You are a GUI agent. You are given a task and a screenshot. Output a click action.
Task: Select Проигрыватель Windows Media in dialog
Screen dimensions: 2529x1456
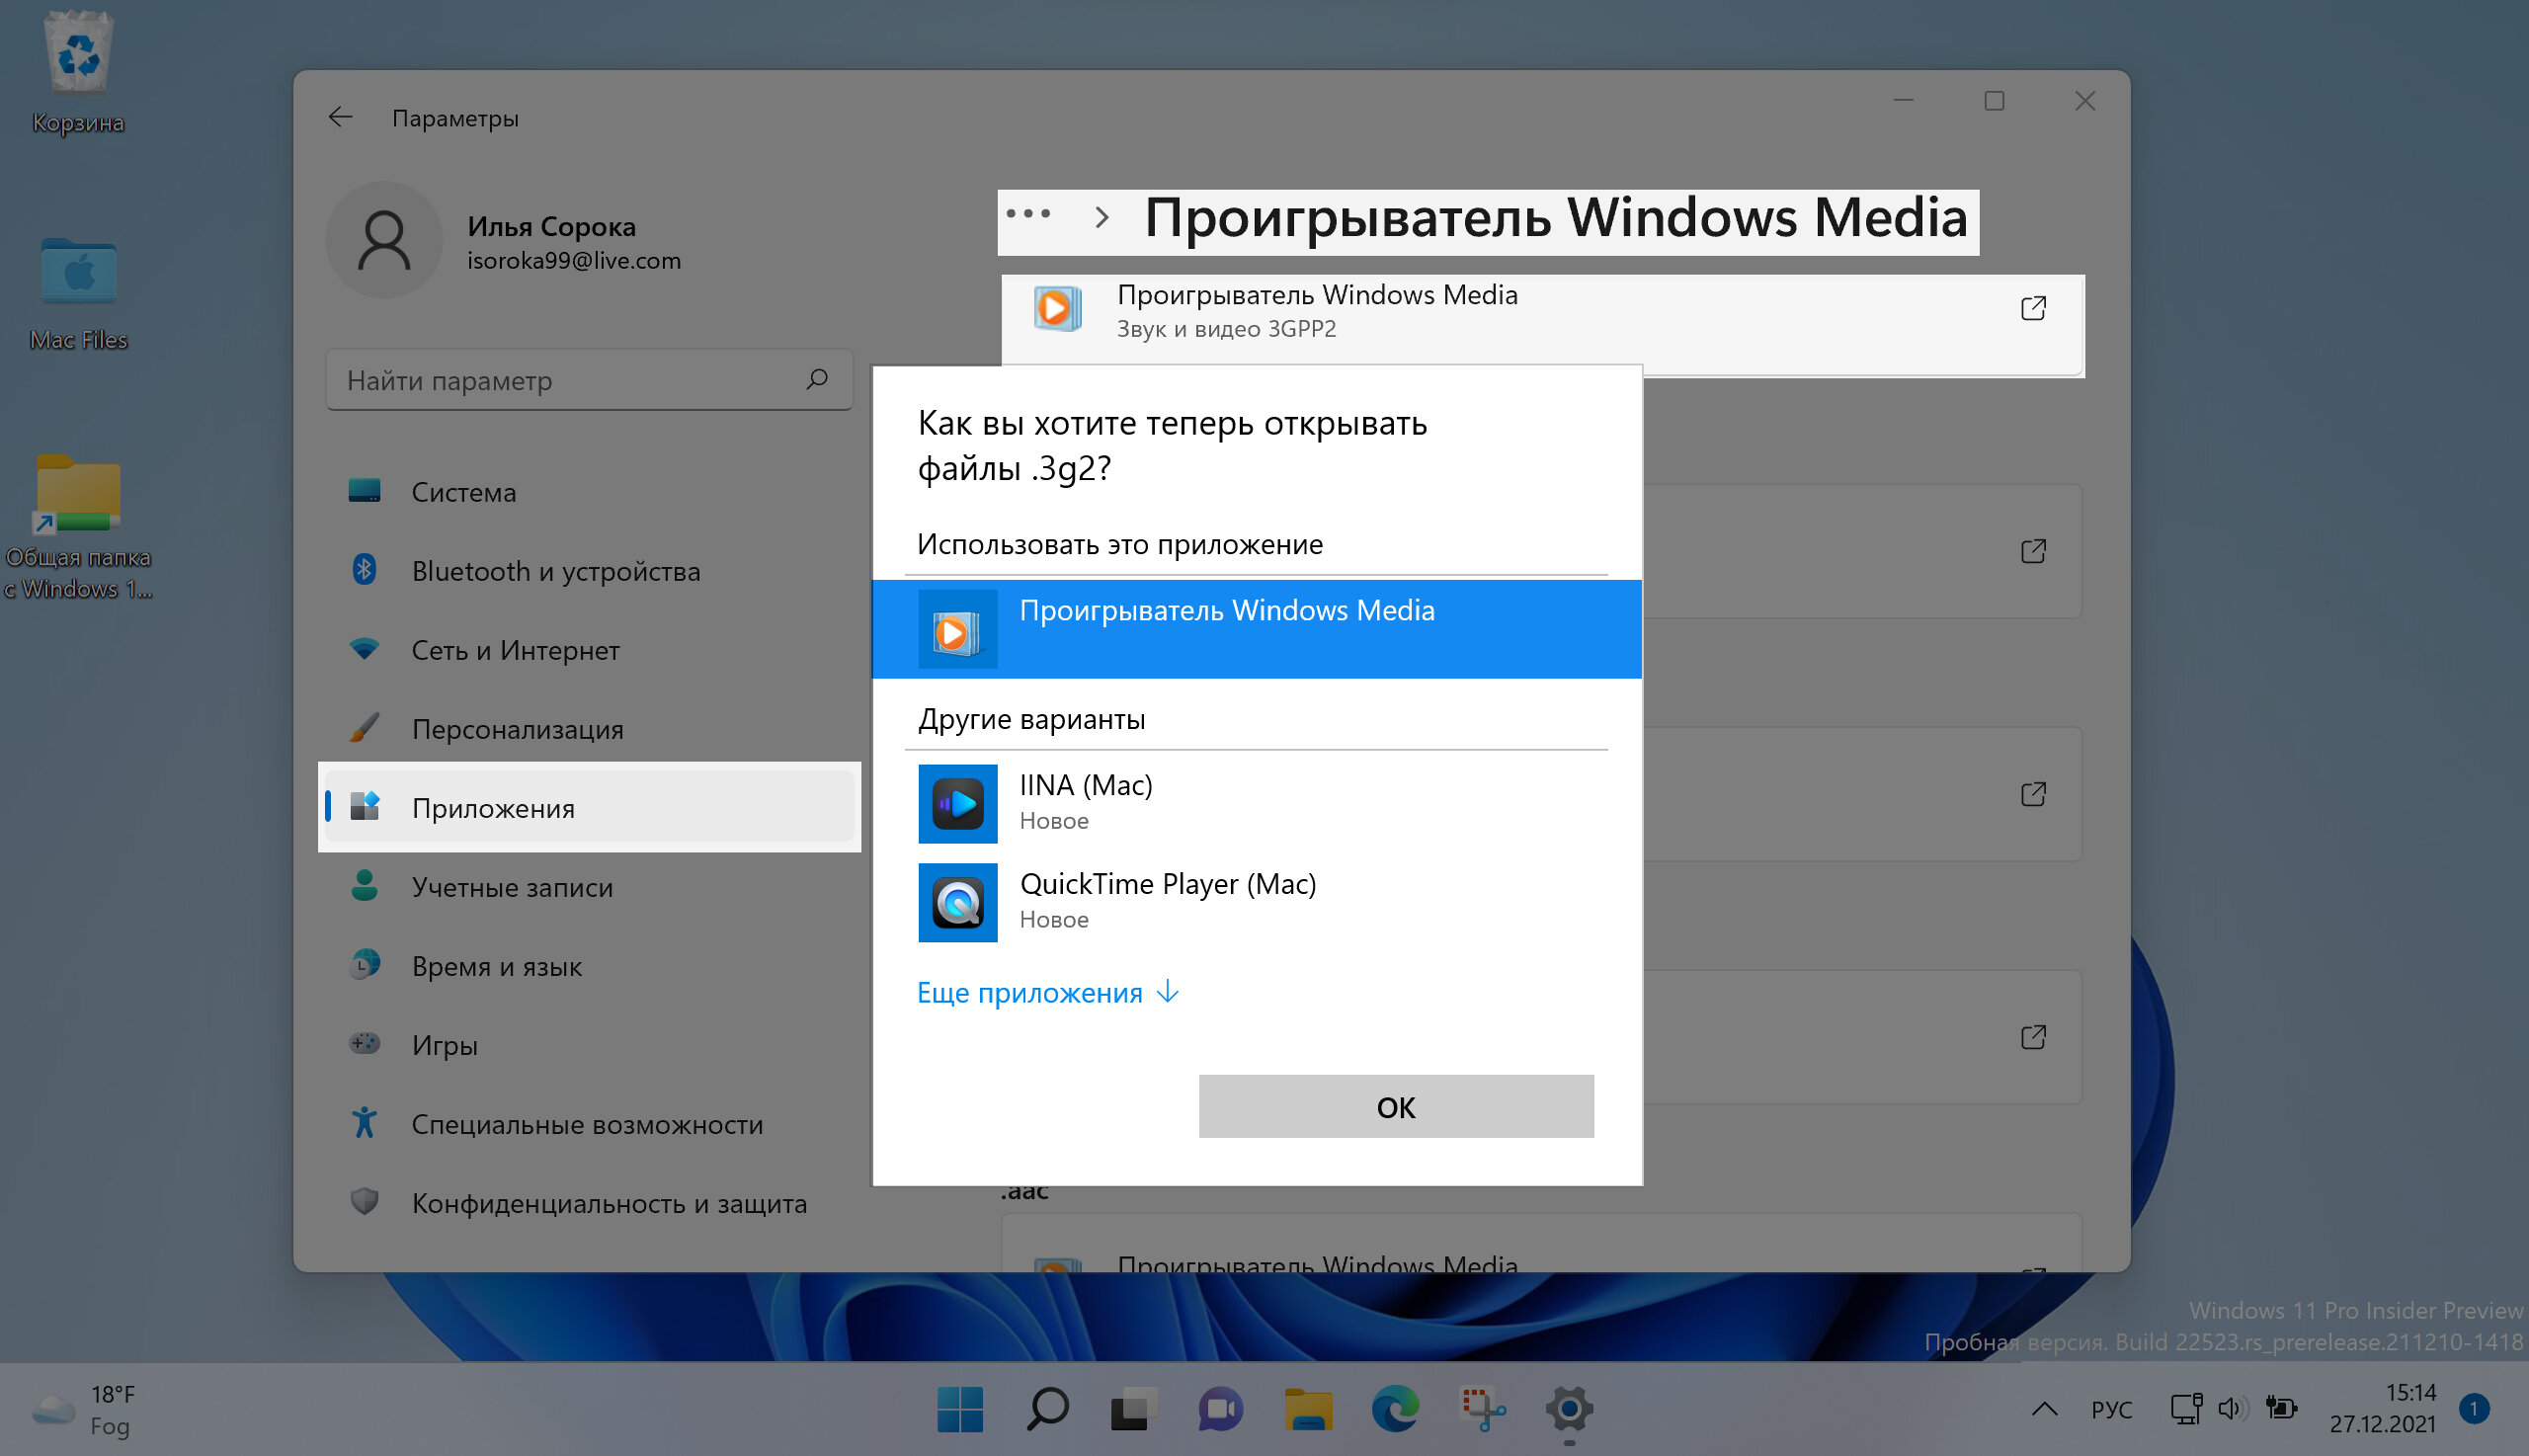(1256, 629)
